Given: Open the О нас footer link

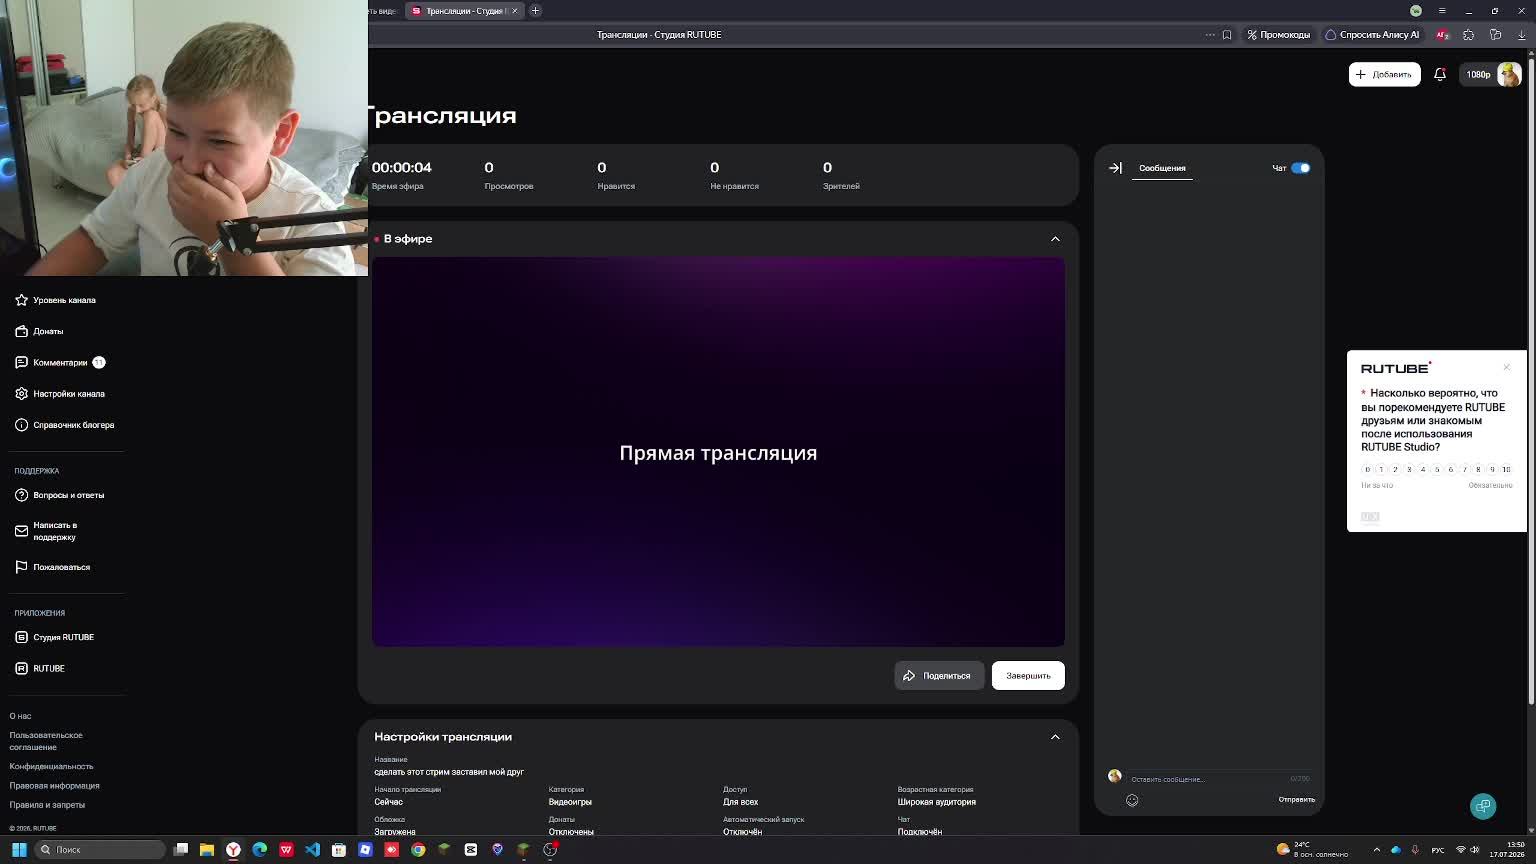Looking at the screenshot, I should pos(20,716).
